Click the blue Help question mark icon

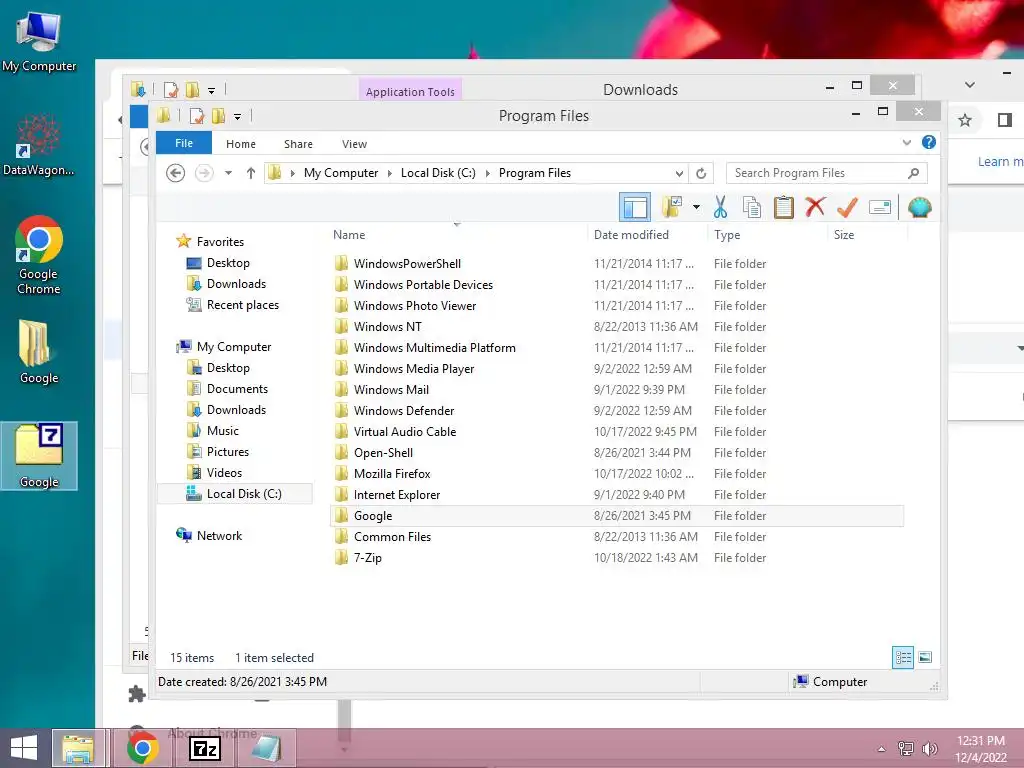point(929,142)
